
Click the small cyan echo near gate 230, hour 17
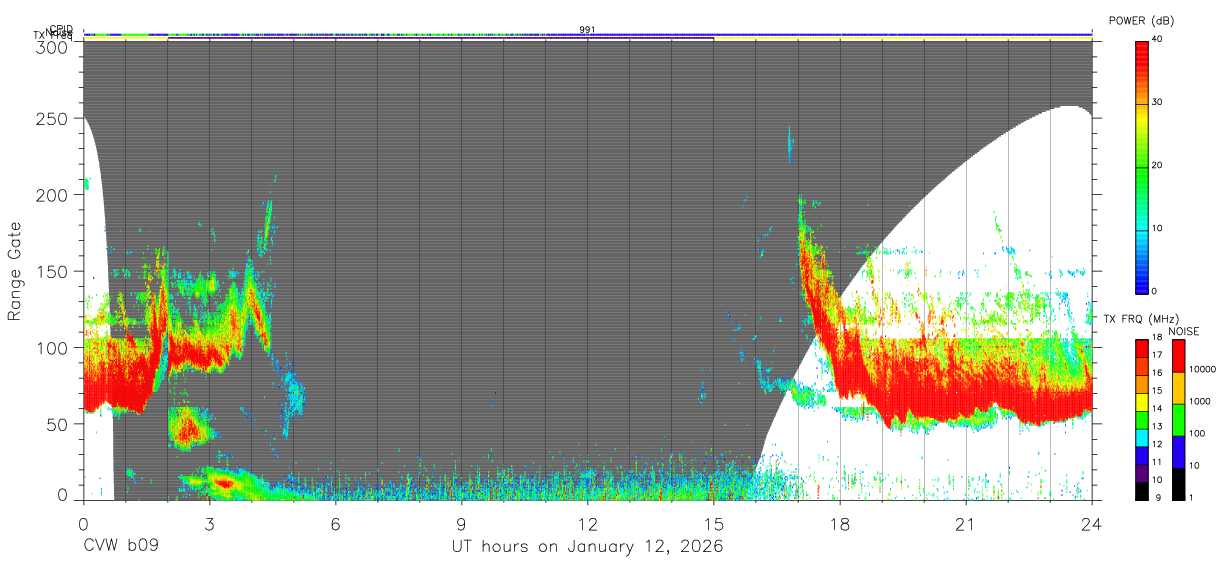point(789,145)
